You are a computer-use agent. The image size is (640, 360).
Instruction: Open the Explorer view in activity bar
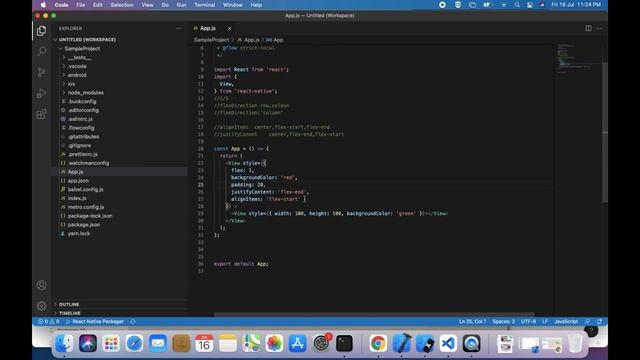point(41,31)
